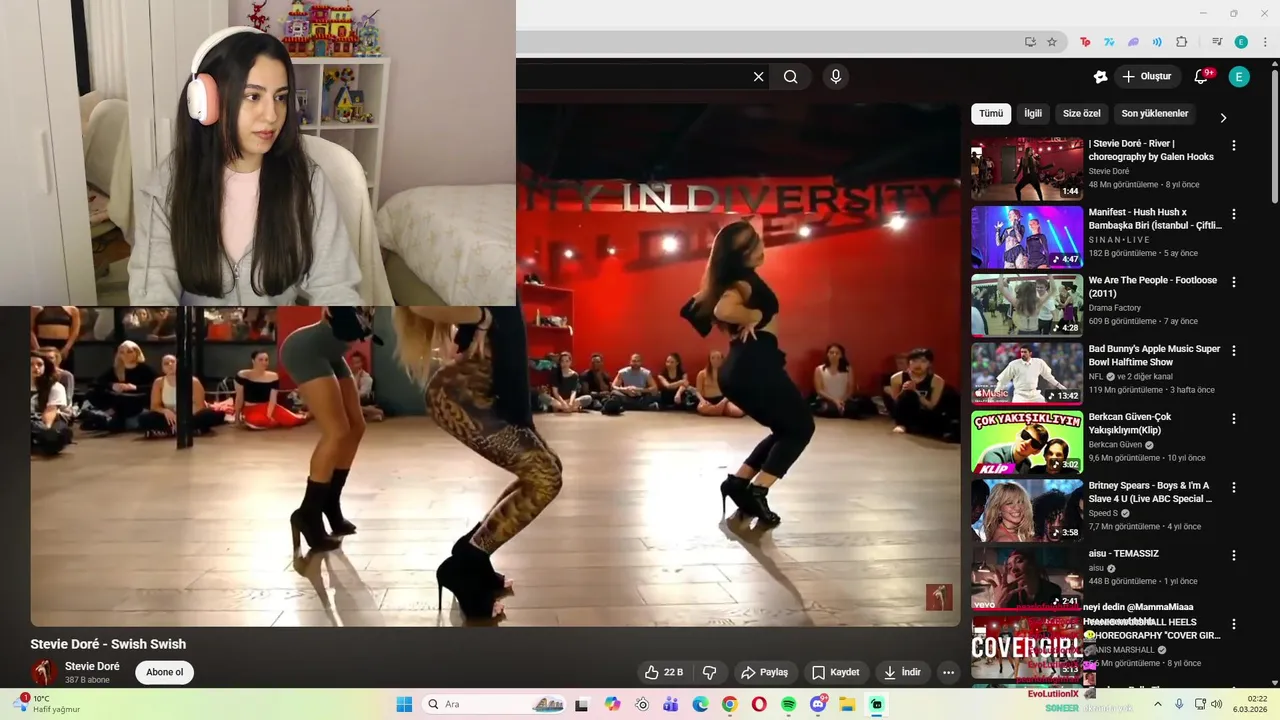This screenshot has height=720, width=1280.
Task: Open Stevie Doré River video thumbnail
Action: 1027,169
